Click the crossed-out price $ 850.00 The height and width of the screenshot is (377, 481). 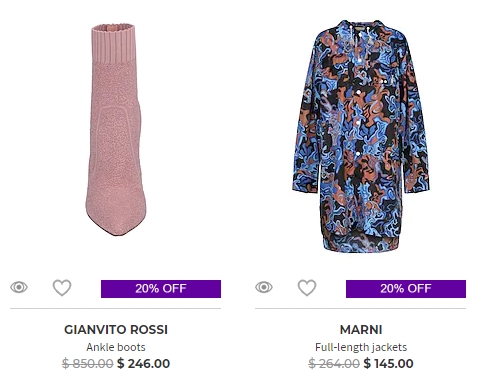[88, 363]
